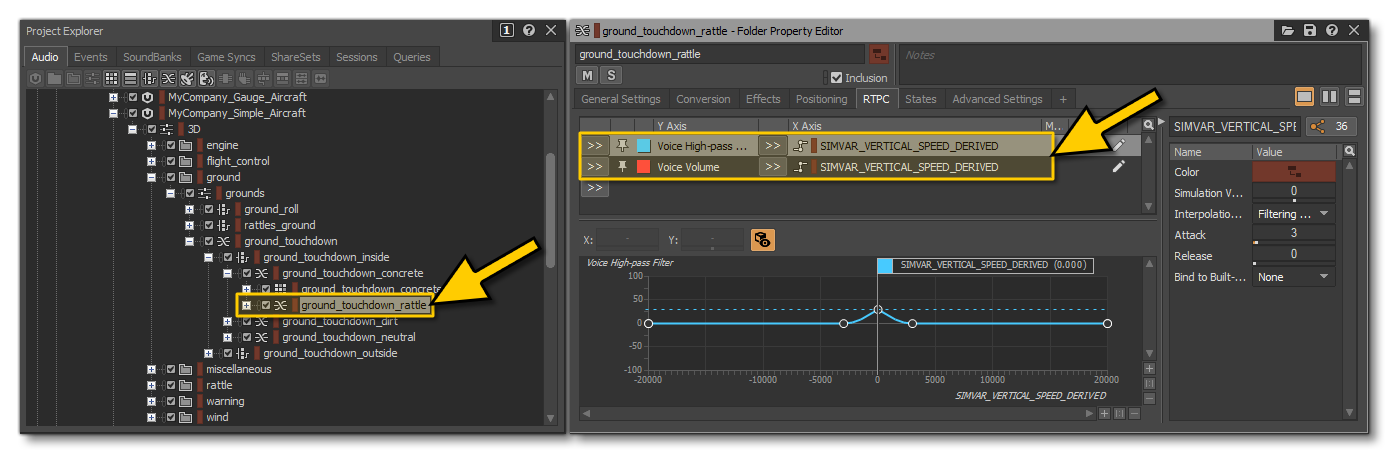This screenshot has height=454, width=1389.
Task: Click the help icon in Property Editor title bar
Action: tap(1331, 31)
